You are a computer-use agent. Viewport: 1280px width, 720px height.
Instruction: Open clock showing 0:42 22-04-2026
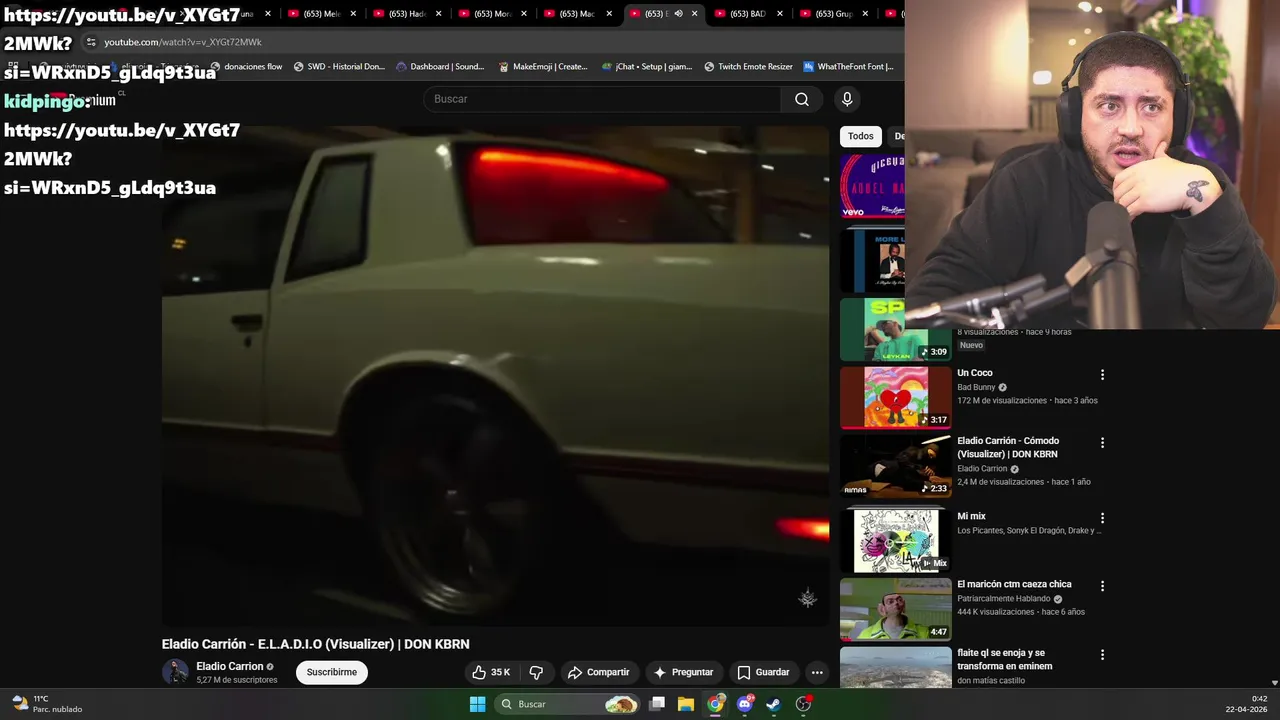[x=1246, y=704]
